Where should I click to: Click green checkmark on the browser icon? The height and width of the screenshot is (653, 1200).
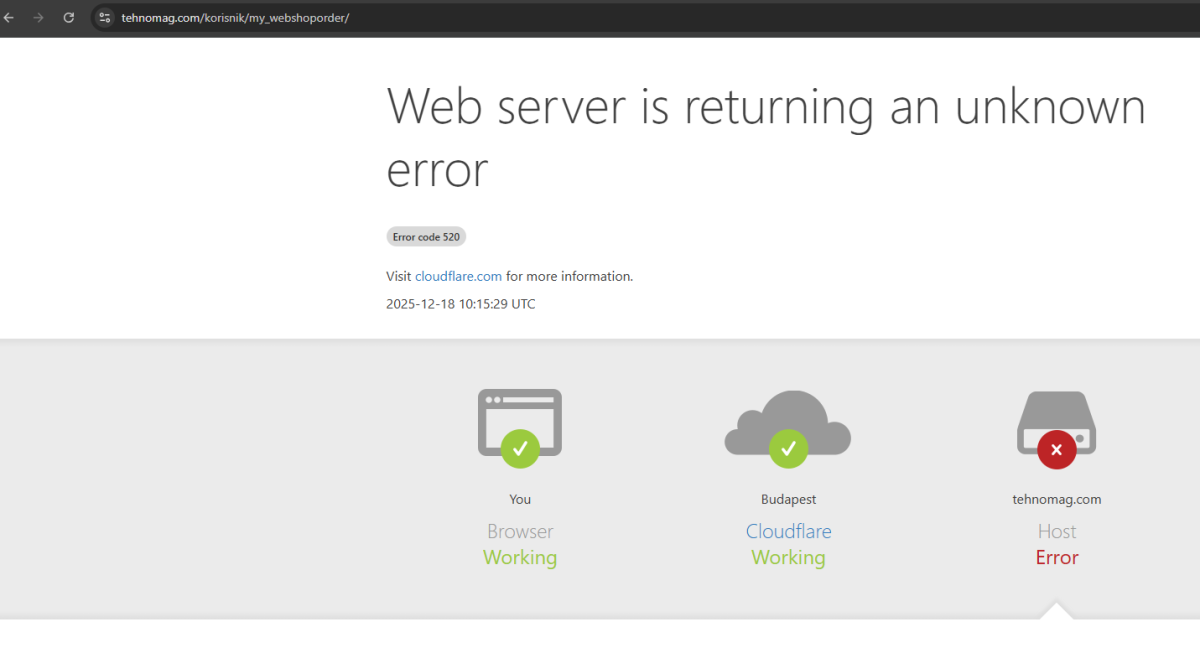[519, 448]
